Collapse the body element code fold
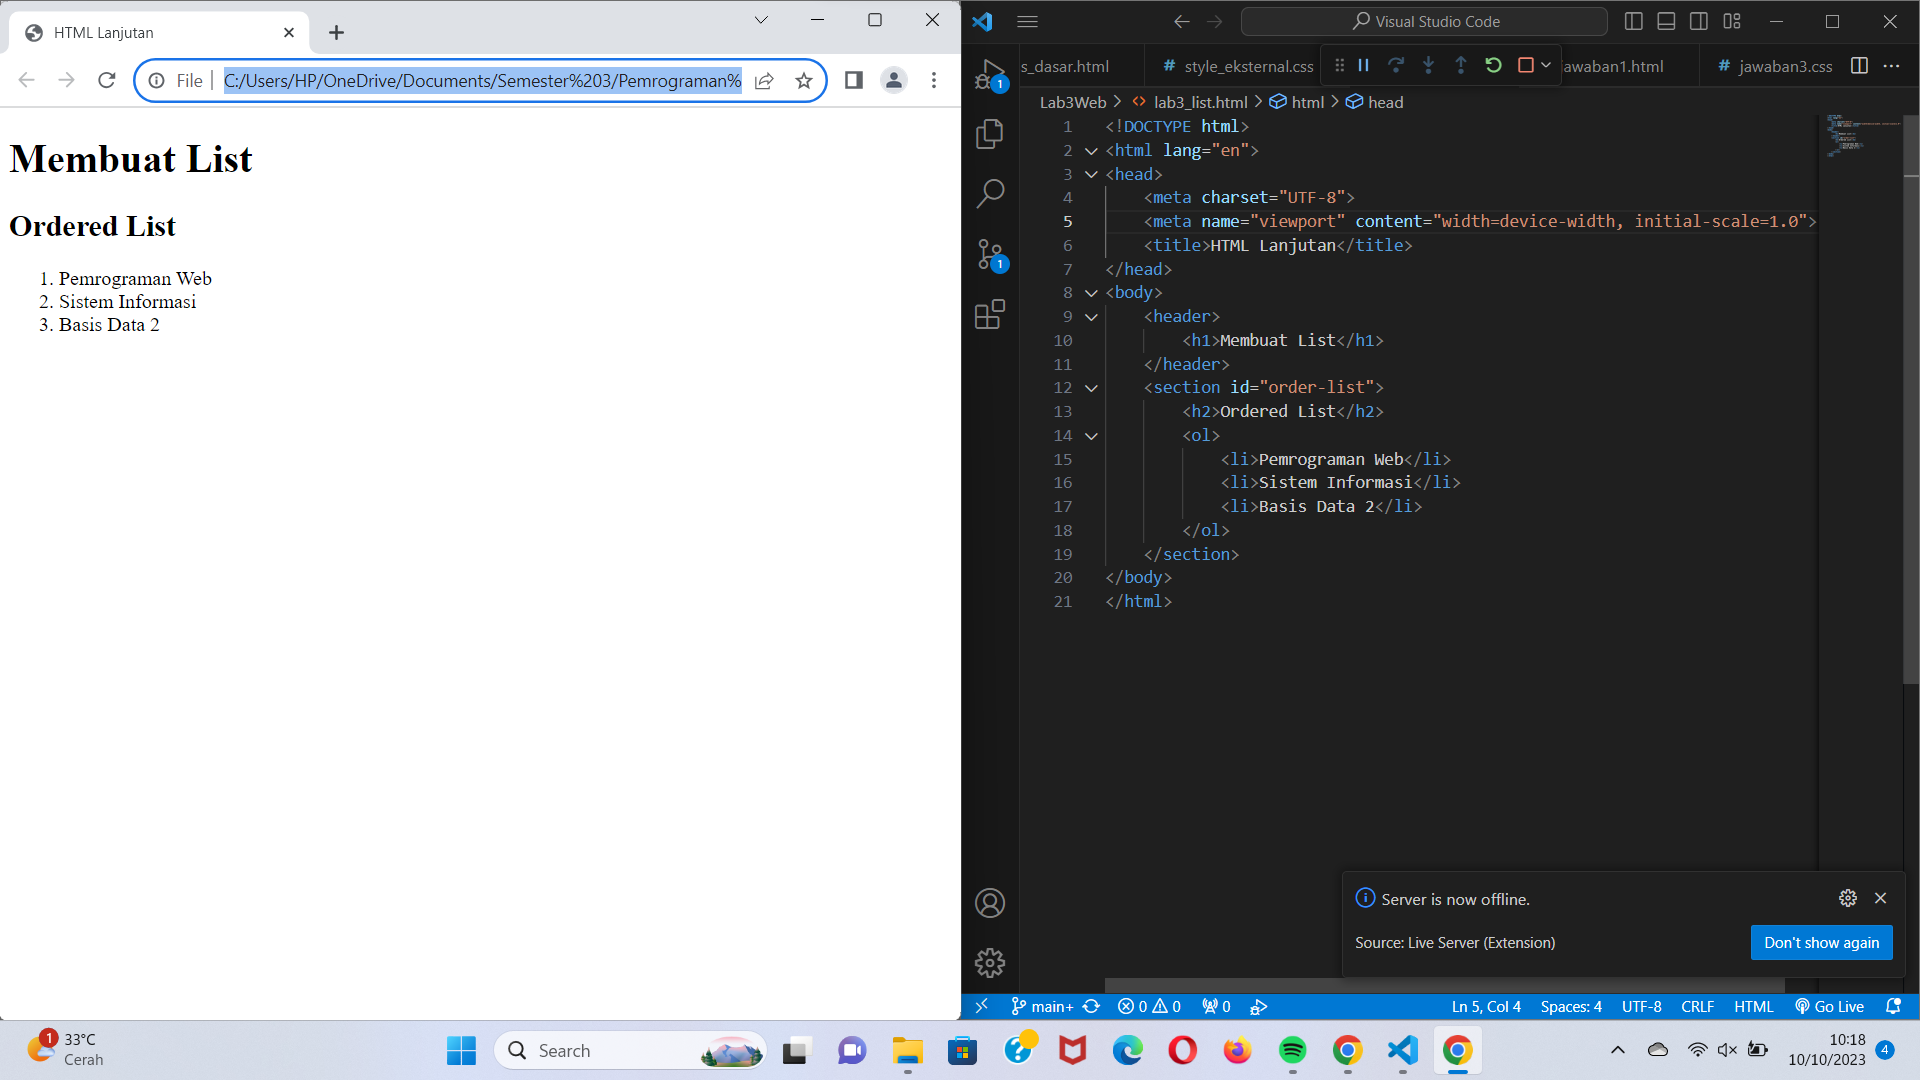 tap(1091, 292)
